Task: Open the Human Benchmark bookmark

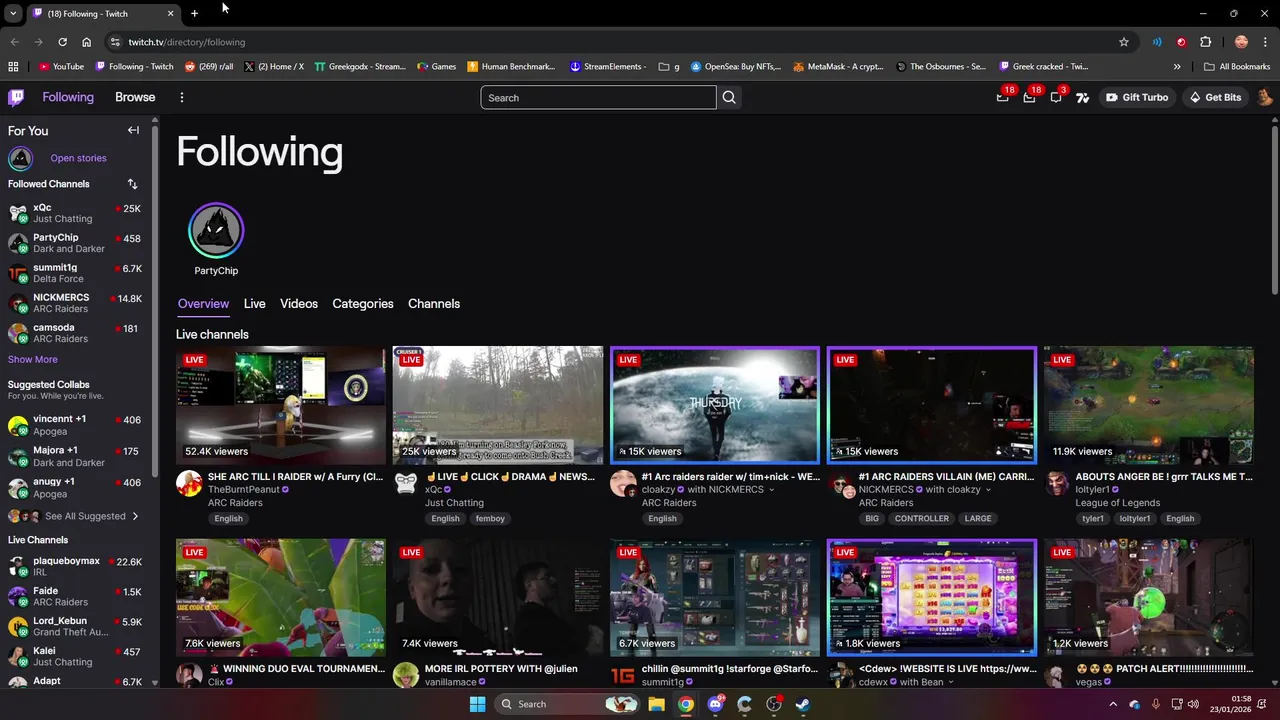Action: pos(511,67)
